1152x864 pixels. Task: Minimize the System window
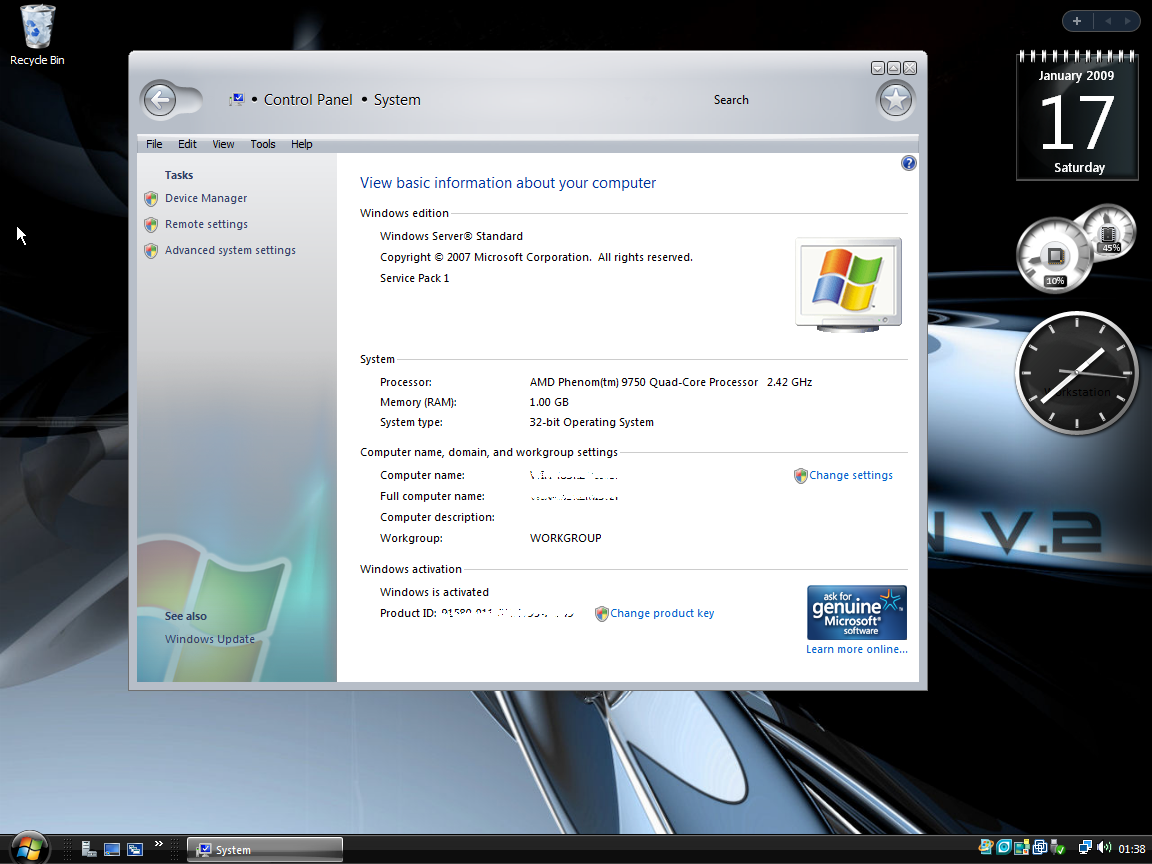coord(878,68)
